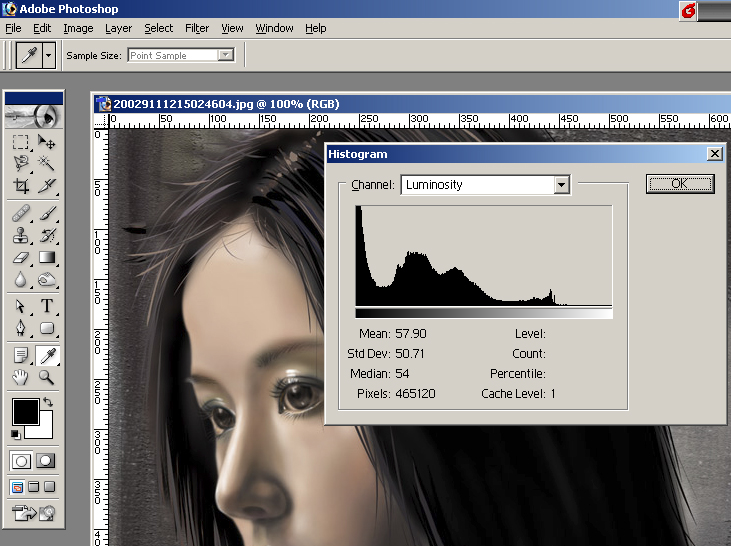This screenshot has width=731, height=546.
Task: Expand the Eyedropper tool preset picker
Action: pyautogui.click(x=48, y=55)
